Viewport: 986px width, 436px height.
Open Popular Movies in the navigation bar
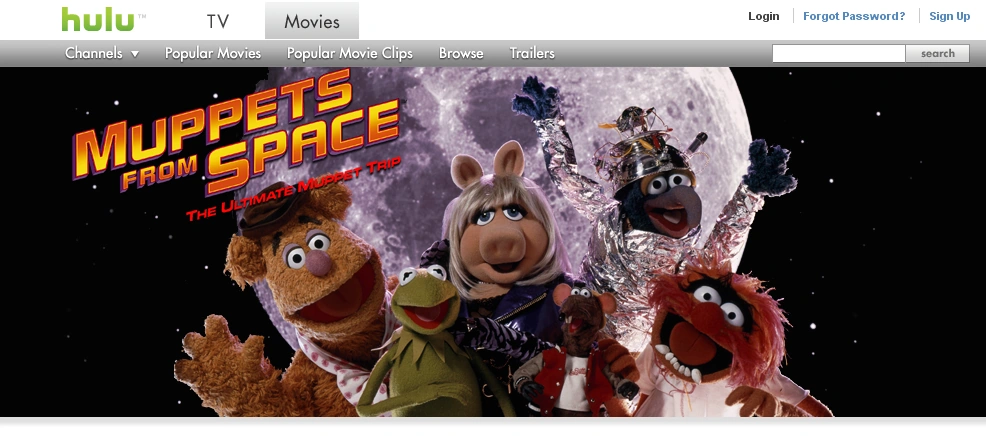click(213, 53)
